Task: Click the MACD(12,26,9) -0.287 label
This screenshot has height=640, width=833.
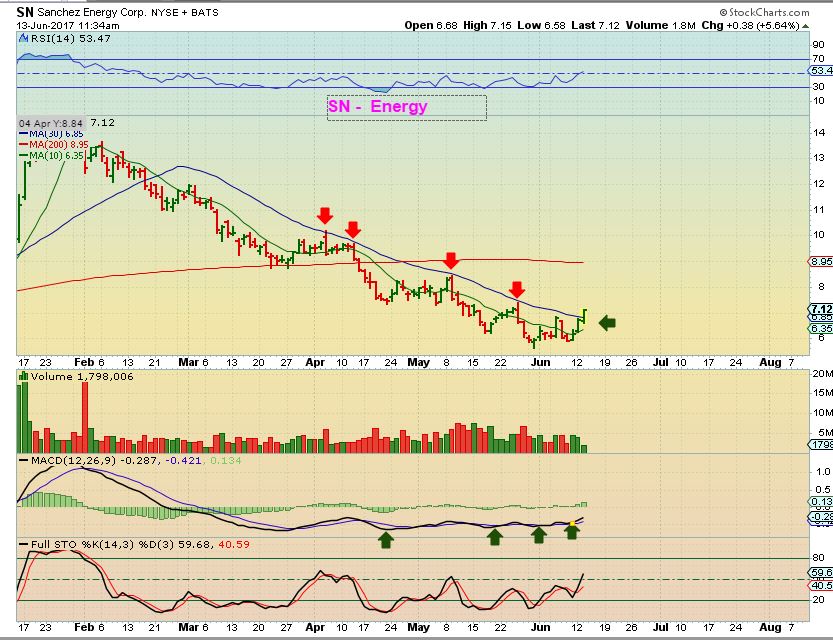Action: point(94,460)
